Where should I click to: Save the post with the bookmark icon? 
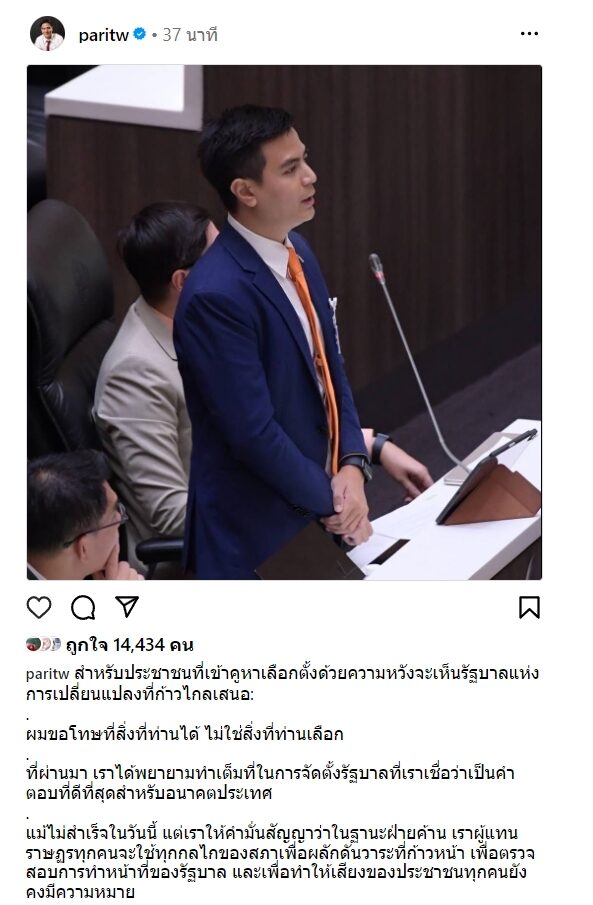529,608
